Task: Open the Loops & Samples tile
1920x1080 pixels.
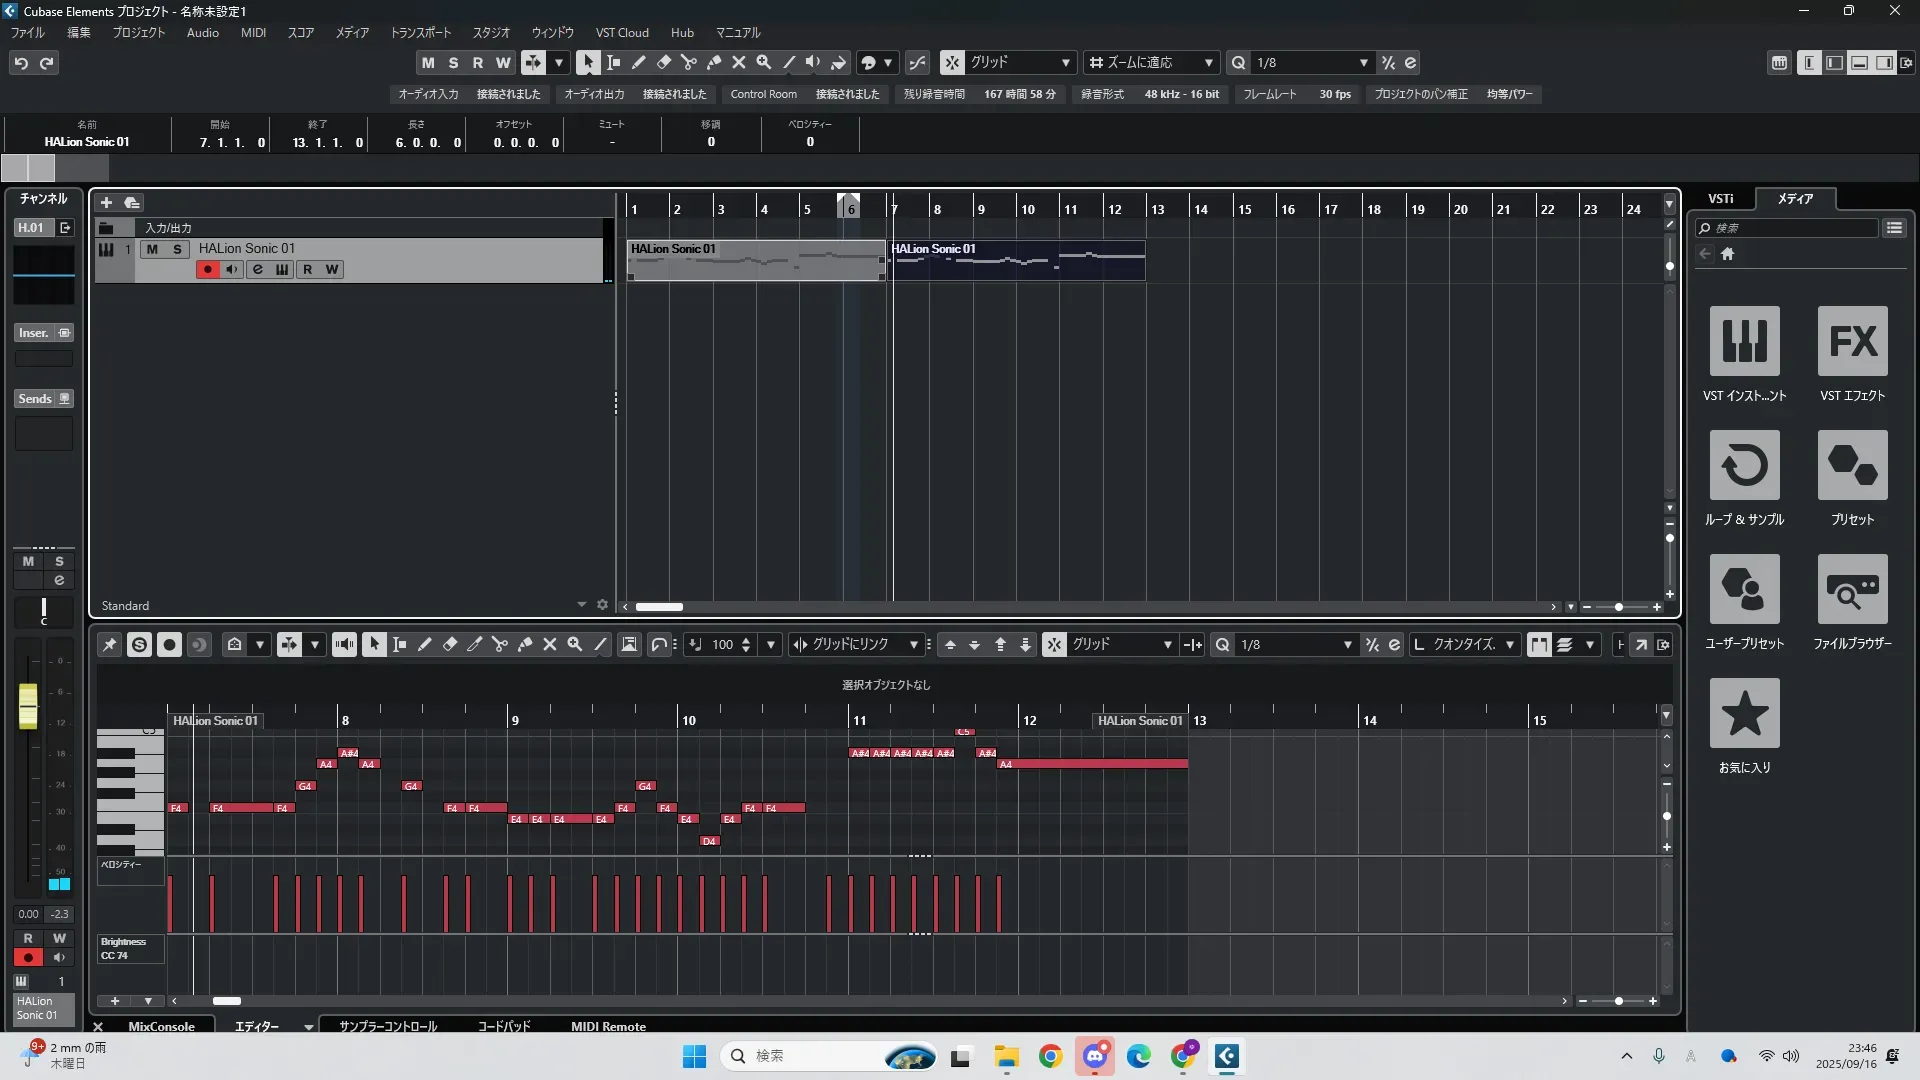Action: pos(1744,465)
